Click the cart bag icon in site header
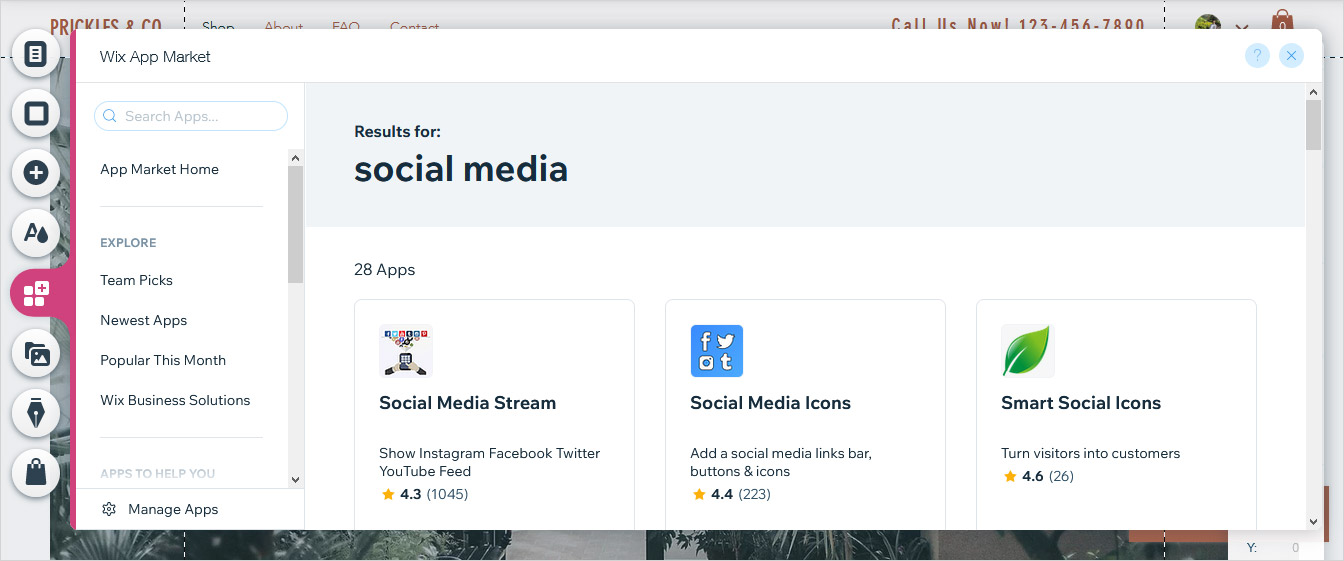1344x561 pixels. coord(1282,21)
